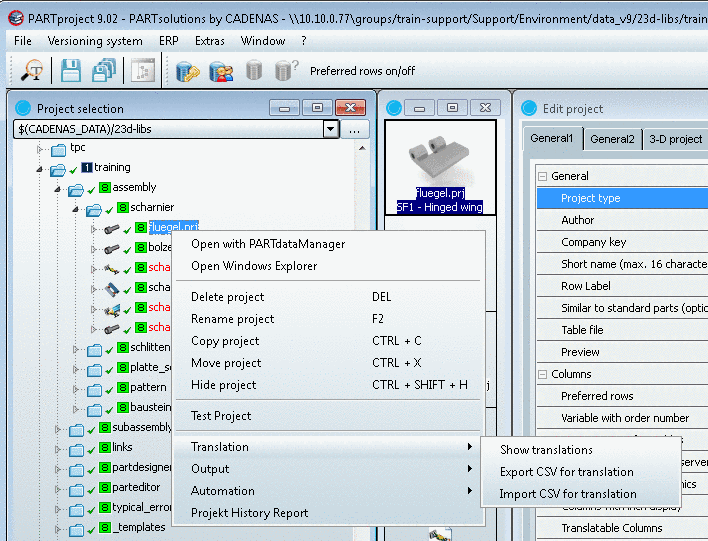Open the Automation submenu
The width and height of the screenshot is (708, 541).
[x=329, y=491]
